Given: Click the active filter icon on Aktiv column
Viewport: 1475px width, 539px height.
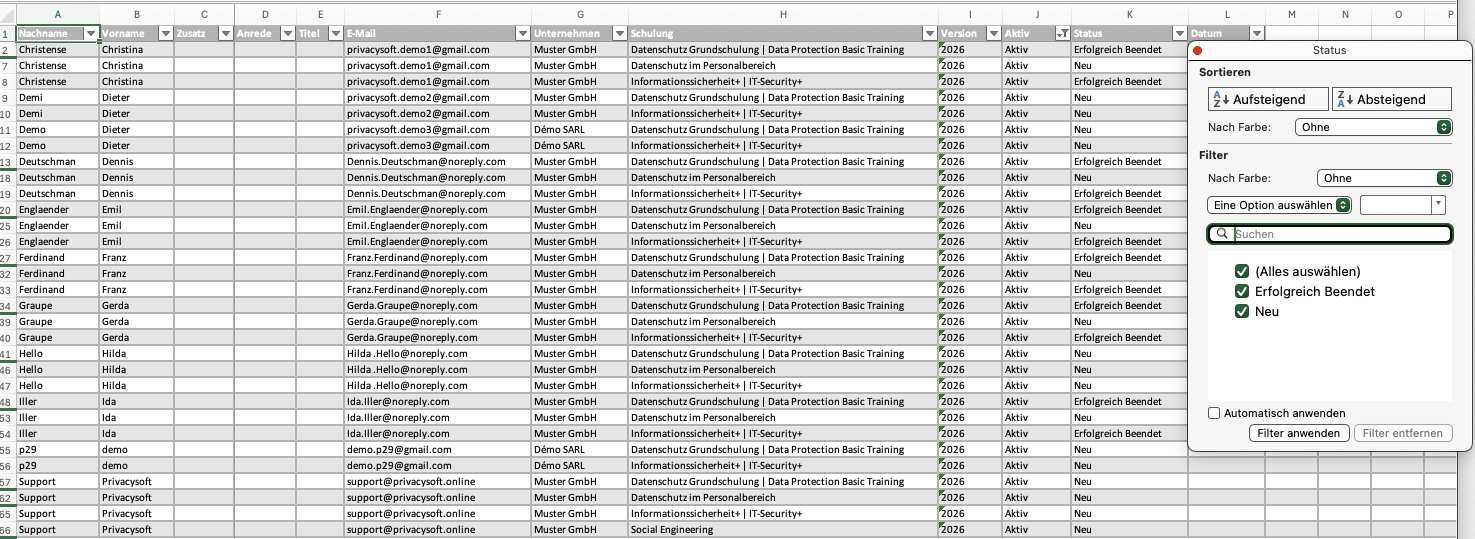Looking at the screenshot, I should 1062,34.
